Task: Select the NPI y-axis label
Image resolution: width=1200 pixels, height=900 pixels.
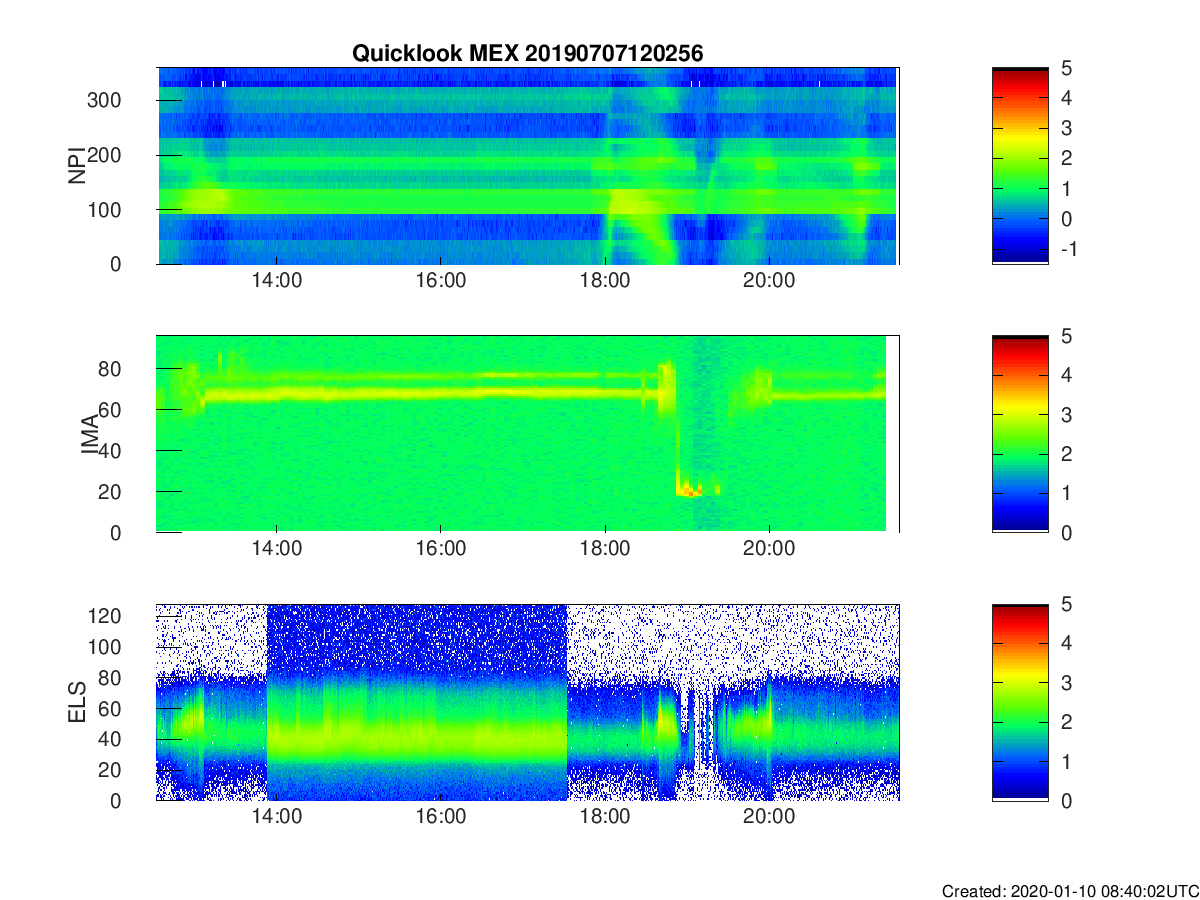Action: point(76,166)
